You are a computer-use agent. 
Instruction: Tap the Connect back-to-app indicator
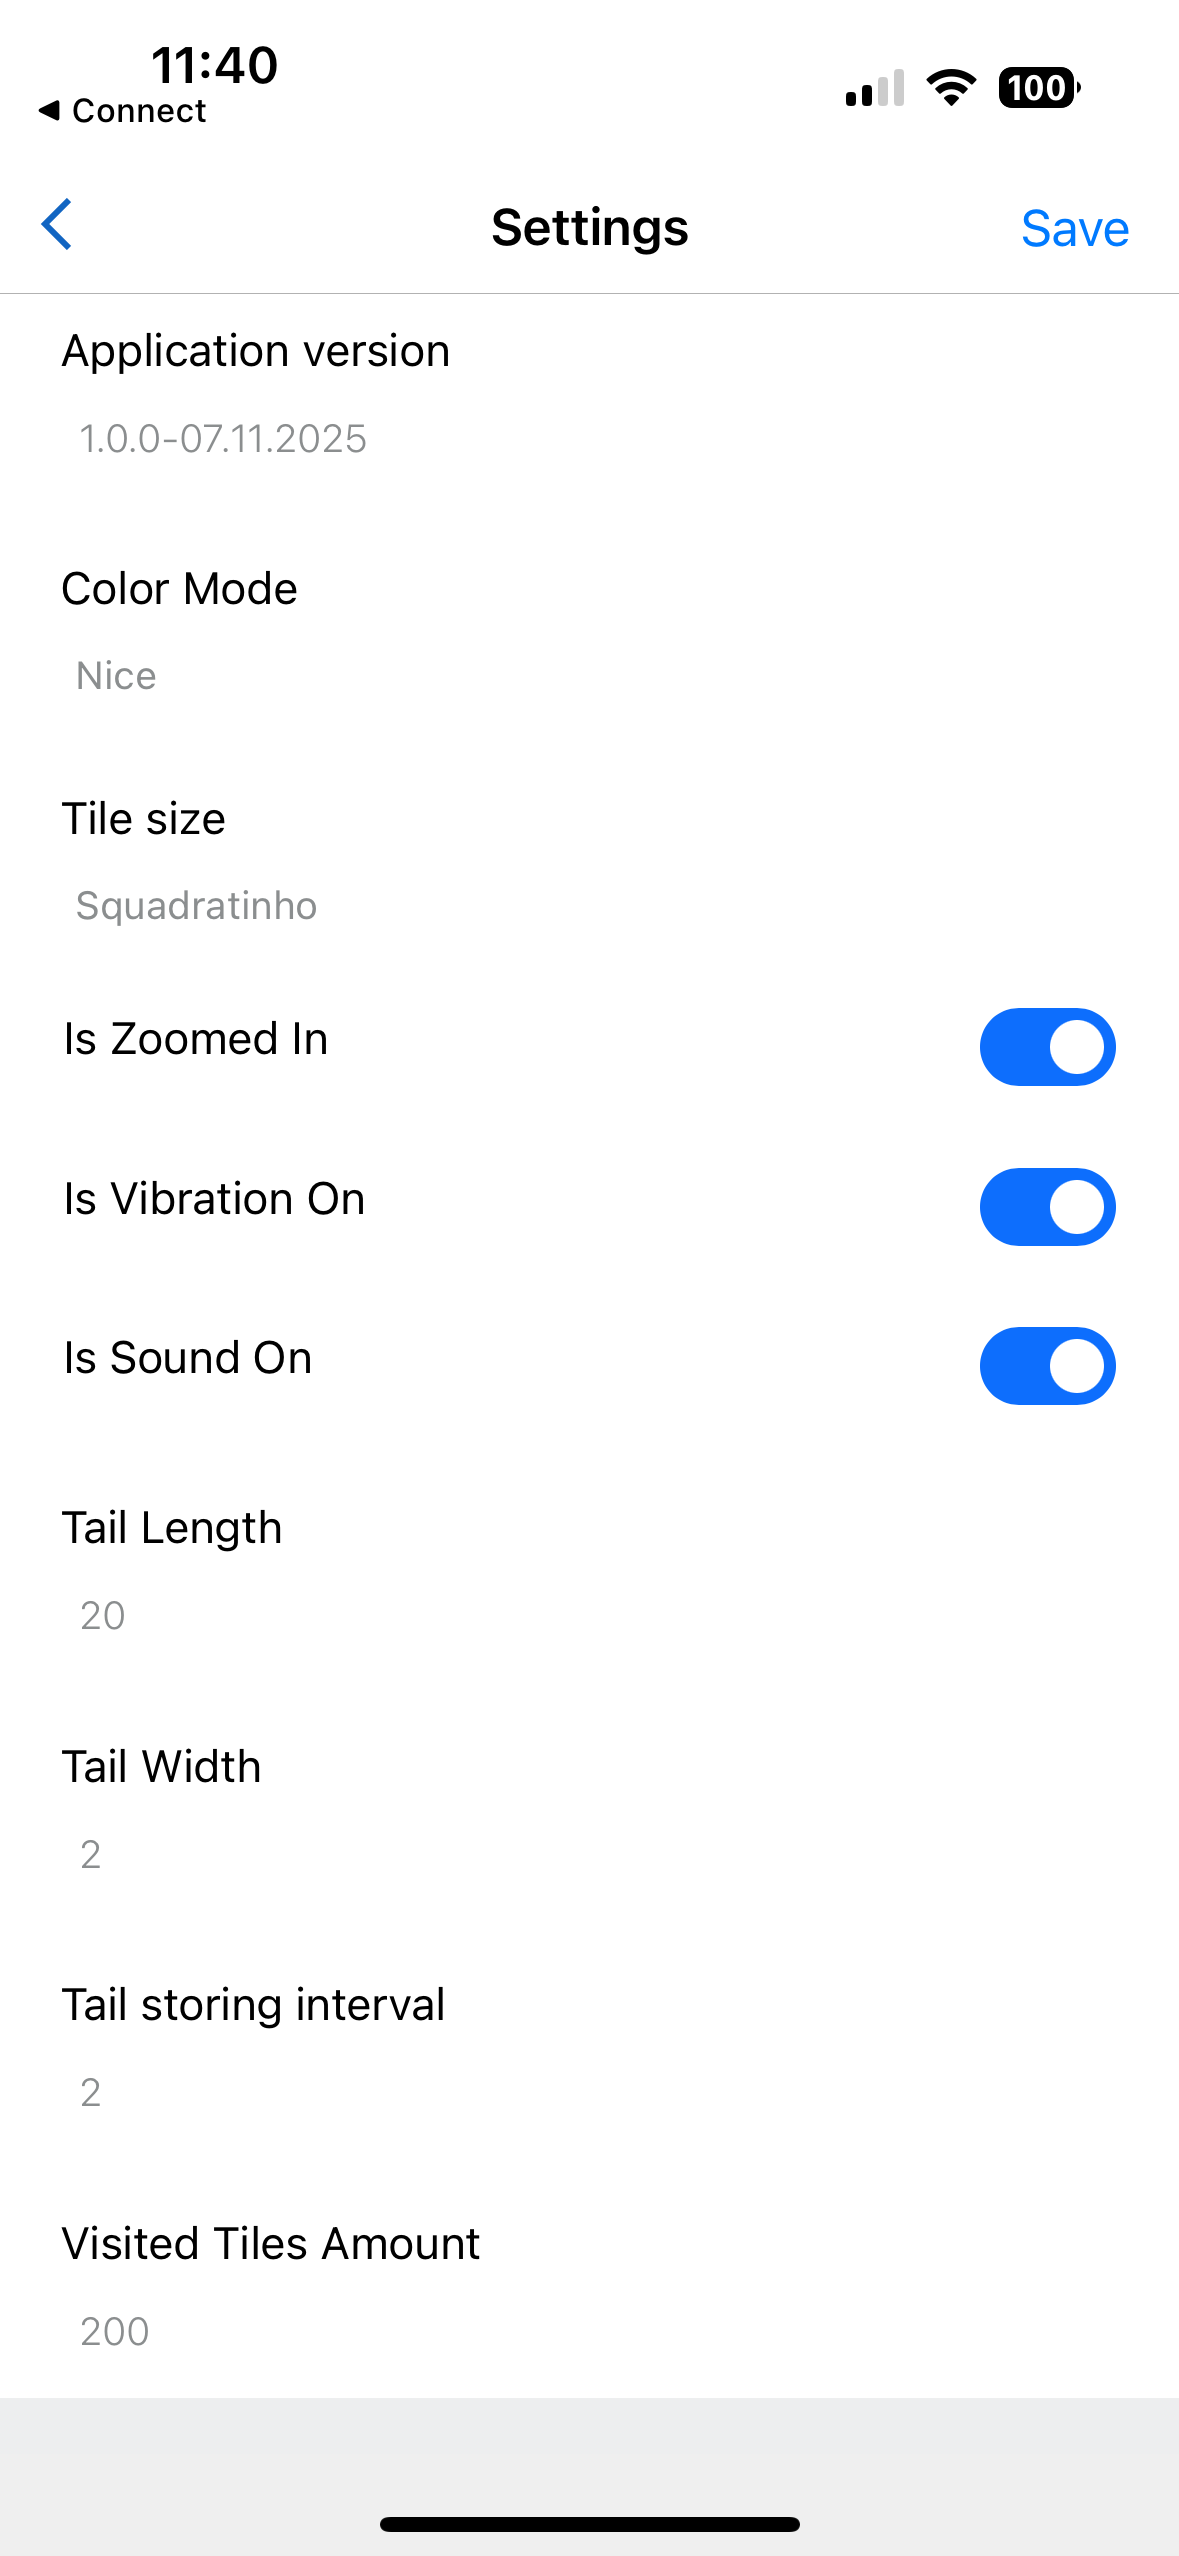122,111
